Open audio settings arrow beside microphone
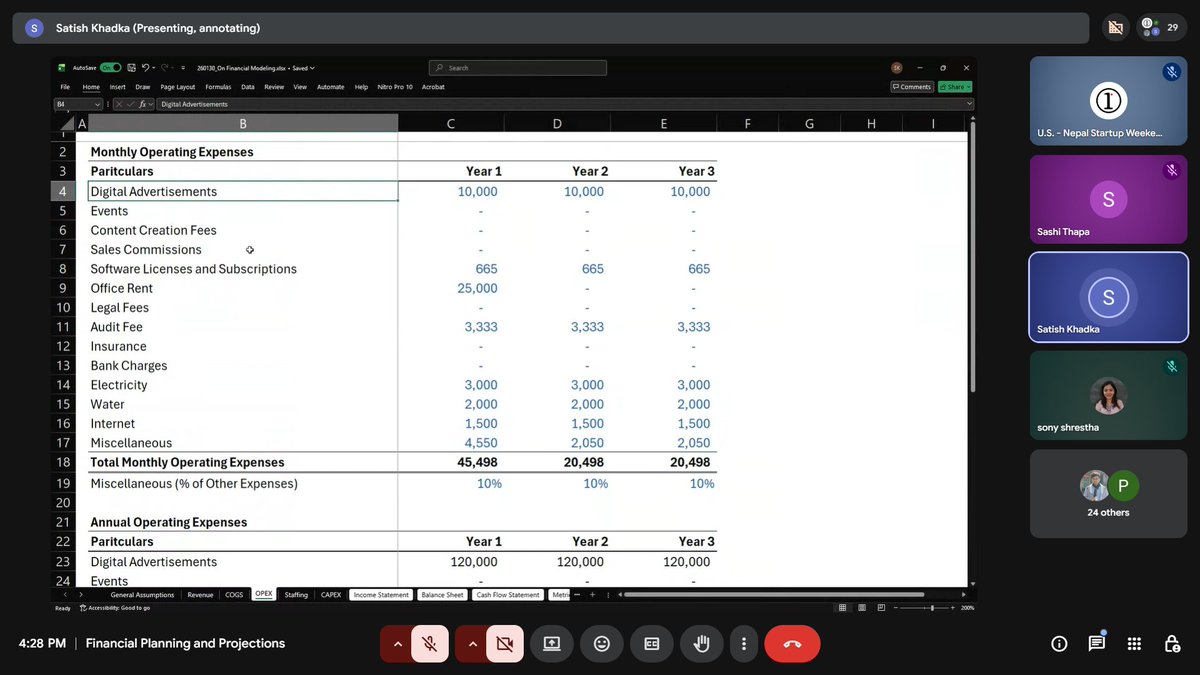This screenshot has width=1200, height=675. tap(397, 644)
